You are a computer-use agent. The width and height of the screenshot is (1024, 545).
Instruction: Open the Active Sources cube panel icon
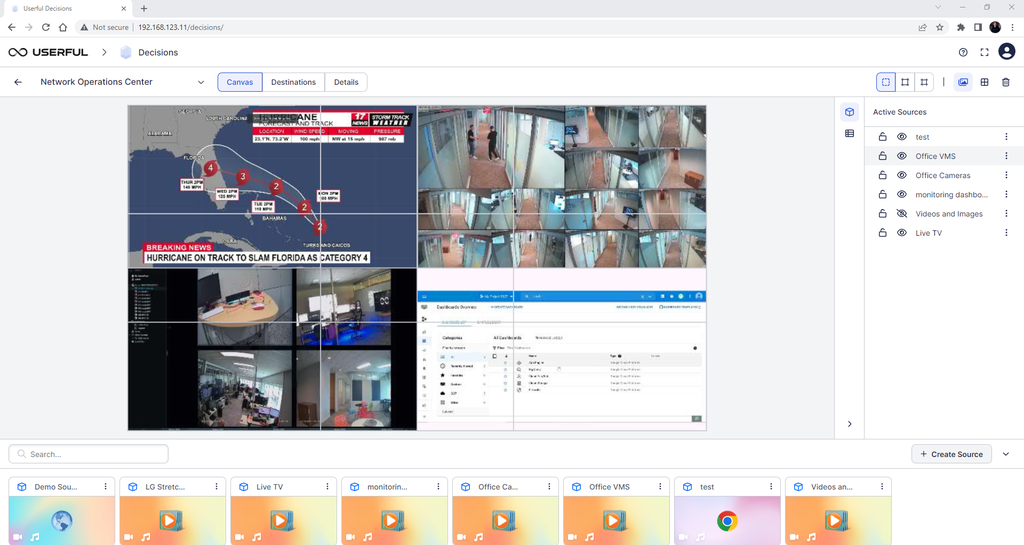tap(850, 112)
